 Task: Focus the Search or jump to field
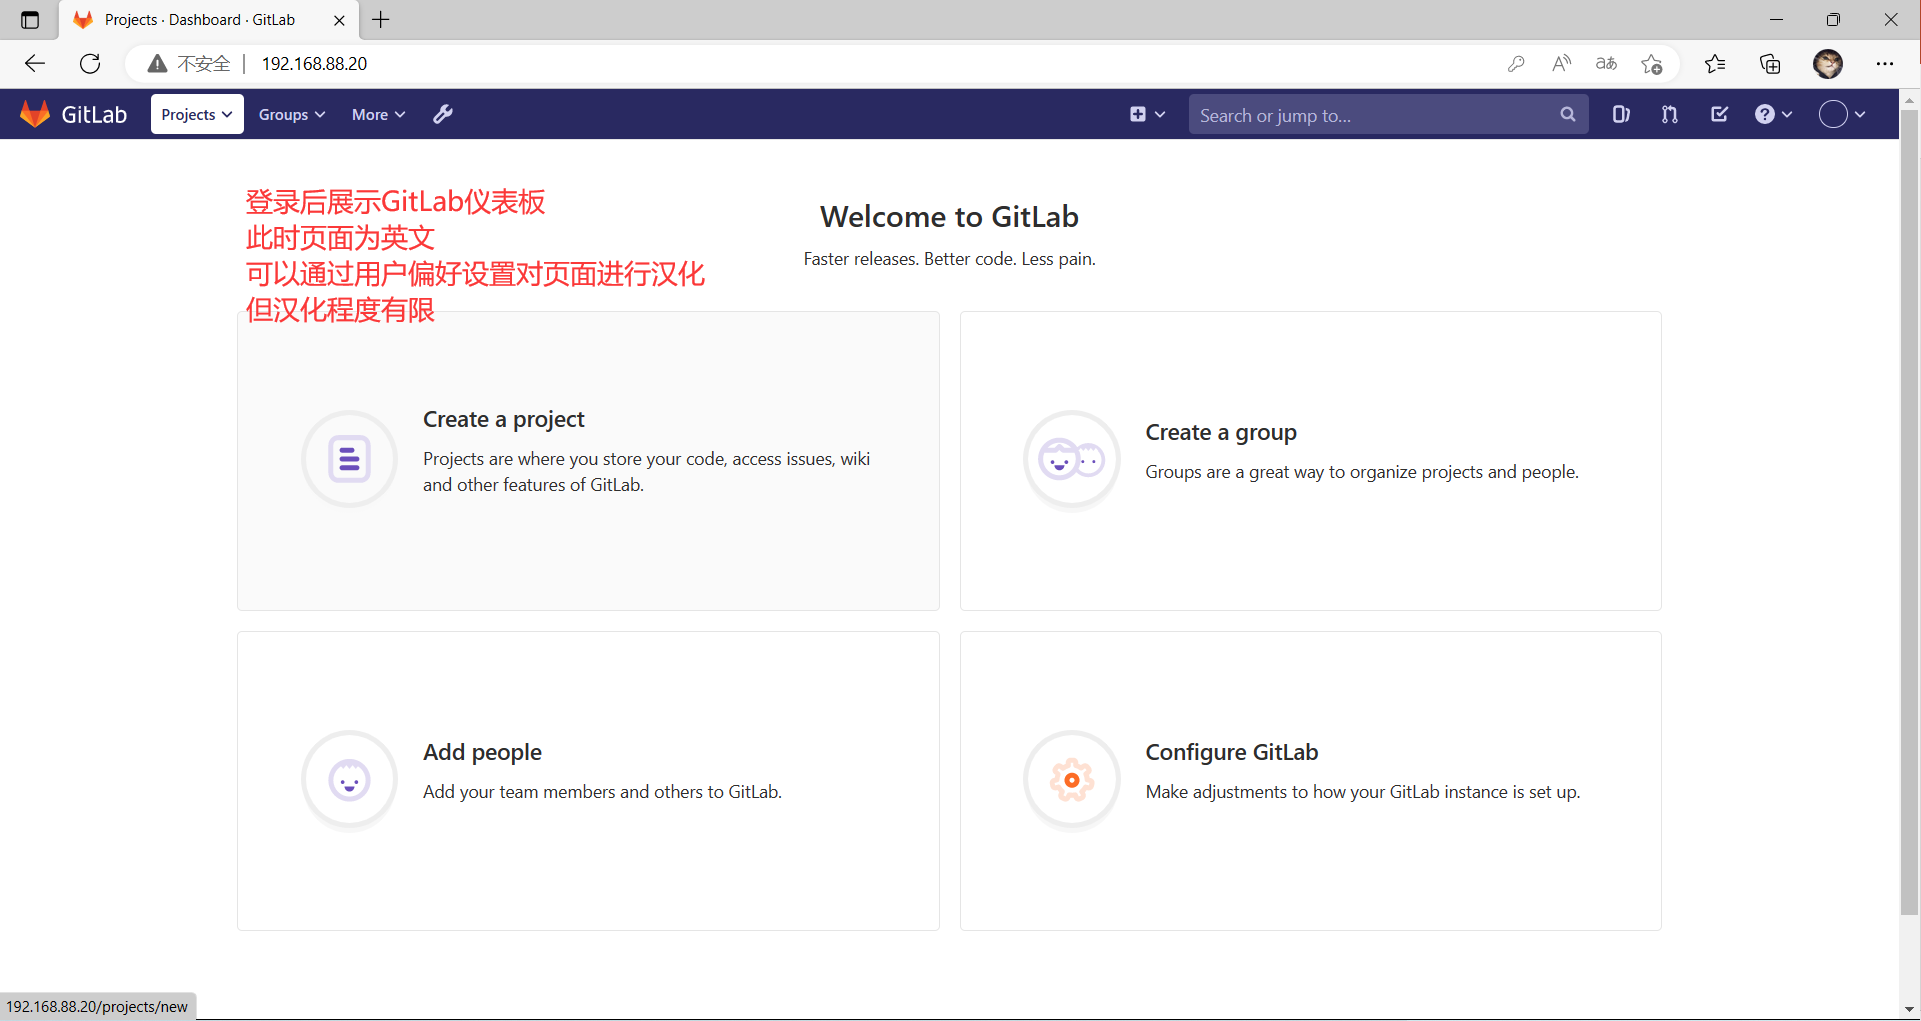pos(1370,115)
